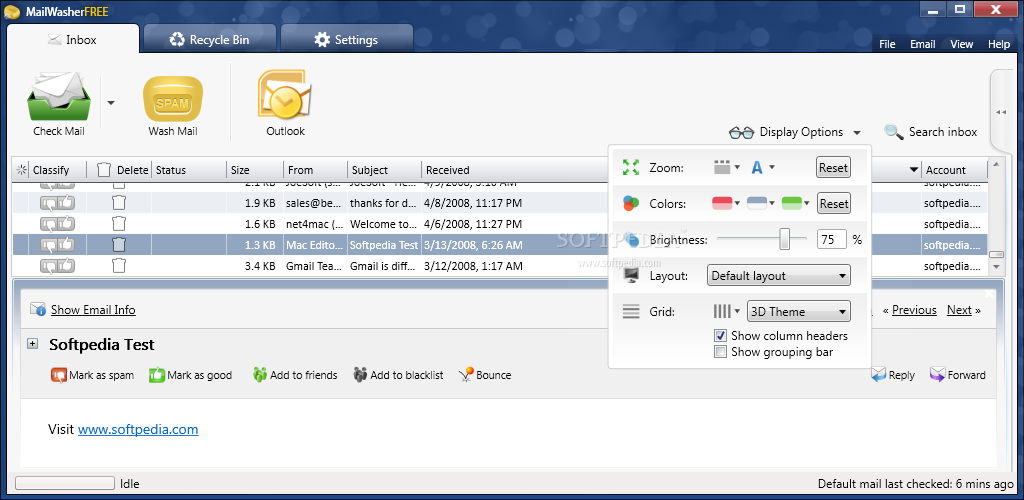The image size is (1024, 500).
Task: Open the Recycle Bin tab
Action: pos(210,39)
